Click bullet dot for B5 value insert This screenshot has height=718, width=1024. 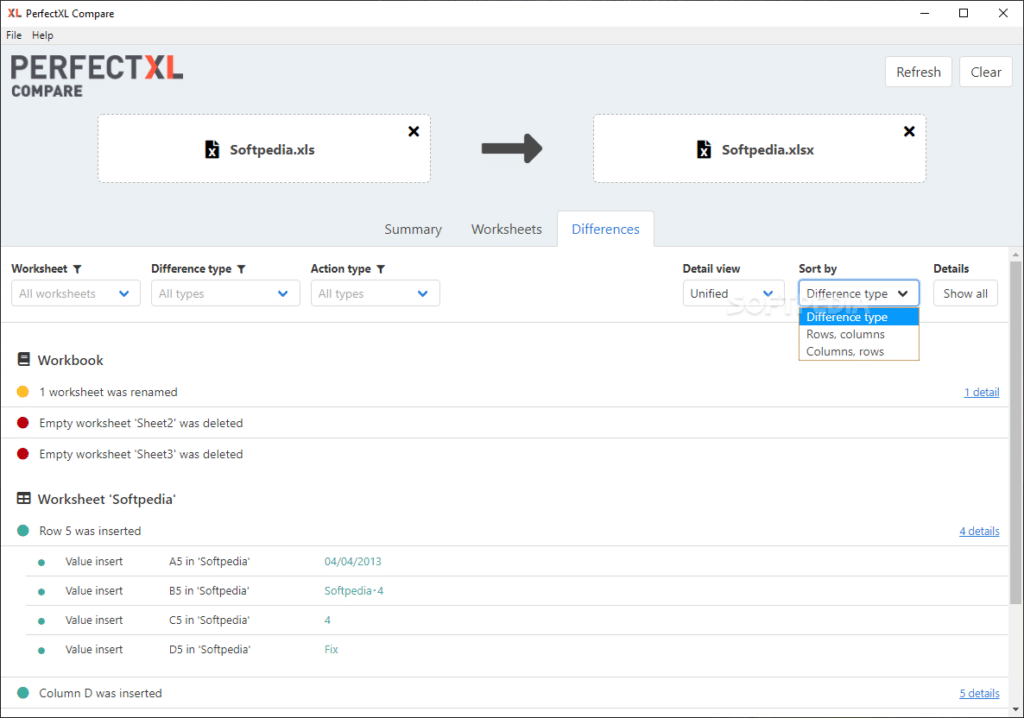click(x=41, y=592)
